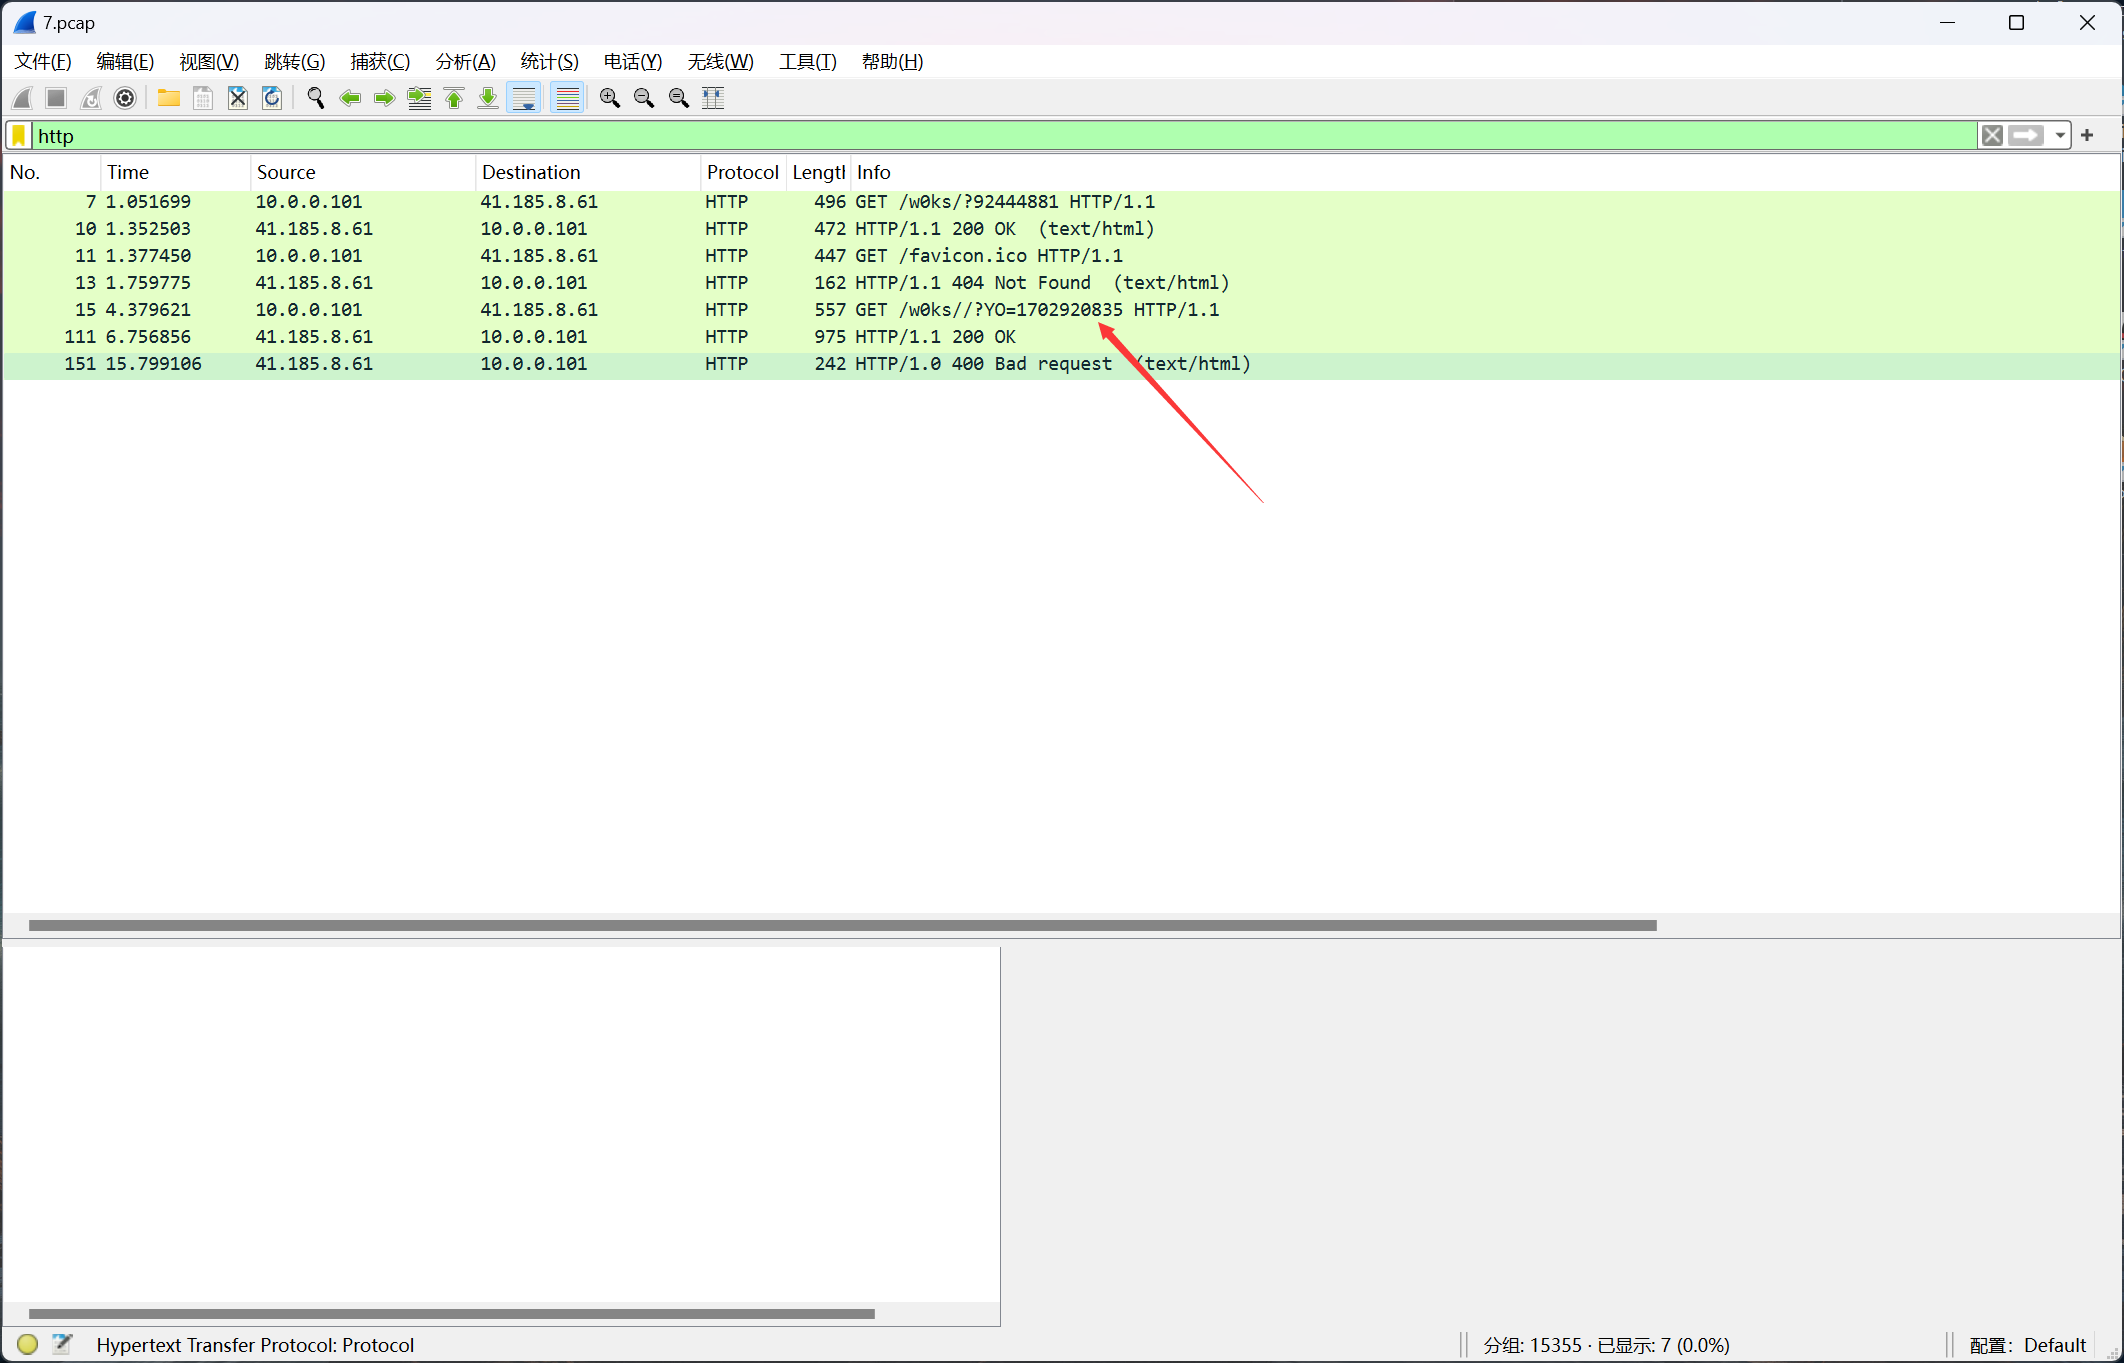Click the packet list horizontal scrollbar
This screenshot has height=1363, width=2124.
(x=842, y=925)
